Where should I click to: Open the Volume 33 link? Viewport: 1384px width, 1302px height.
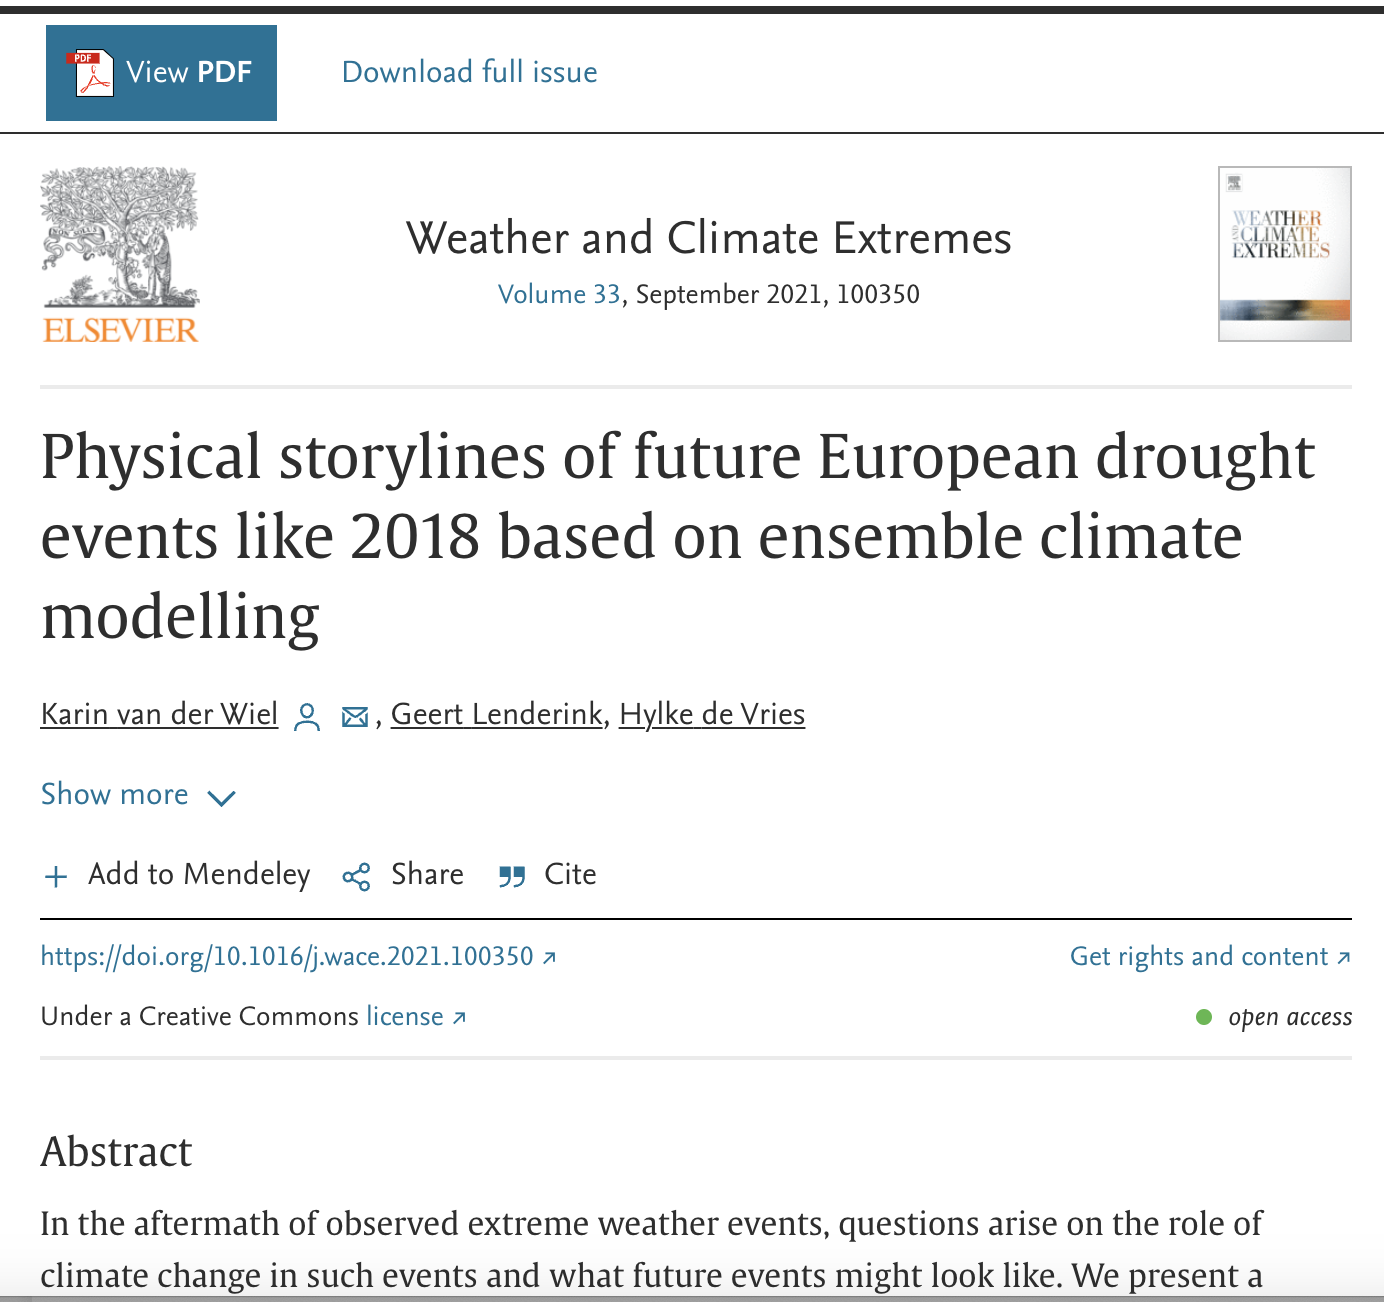point(559,294)
